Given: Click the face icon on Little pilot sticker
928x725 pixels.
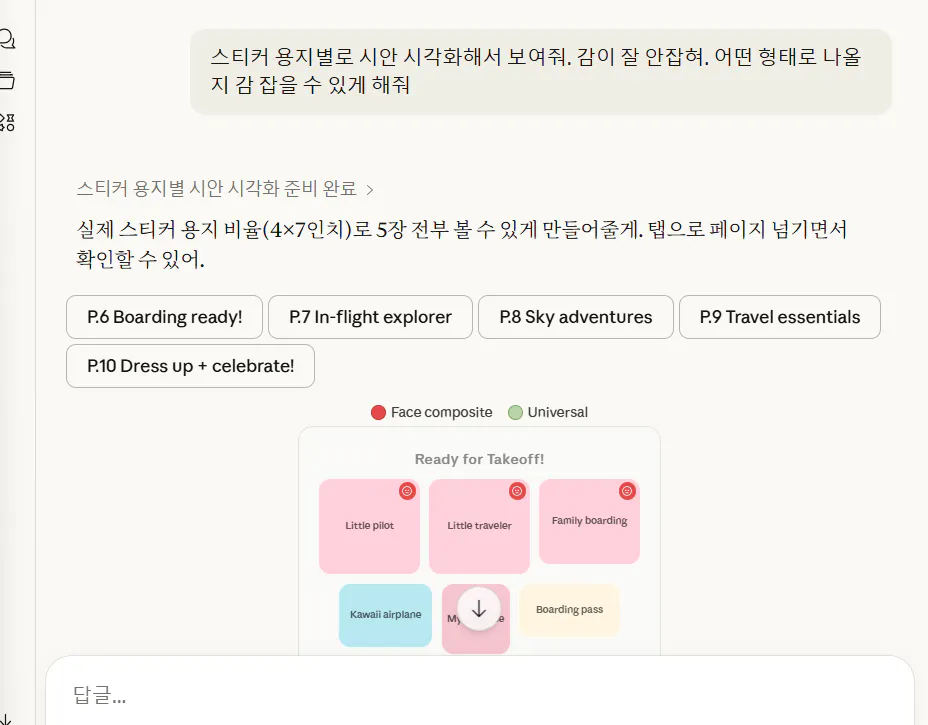Looking at the screenshot, I should point(407,491).
